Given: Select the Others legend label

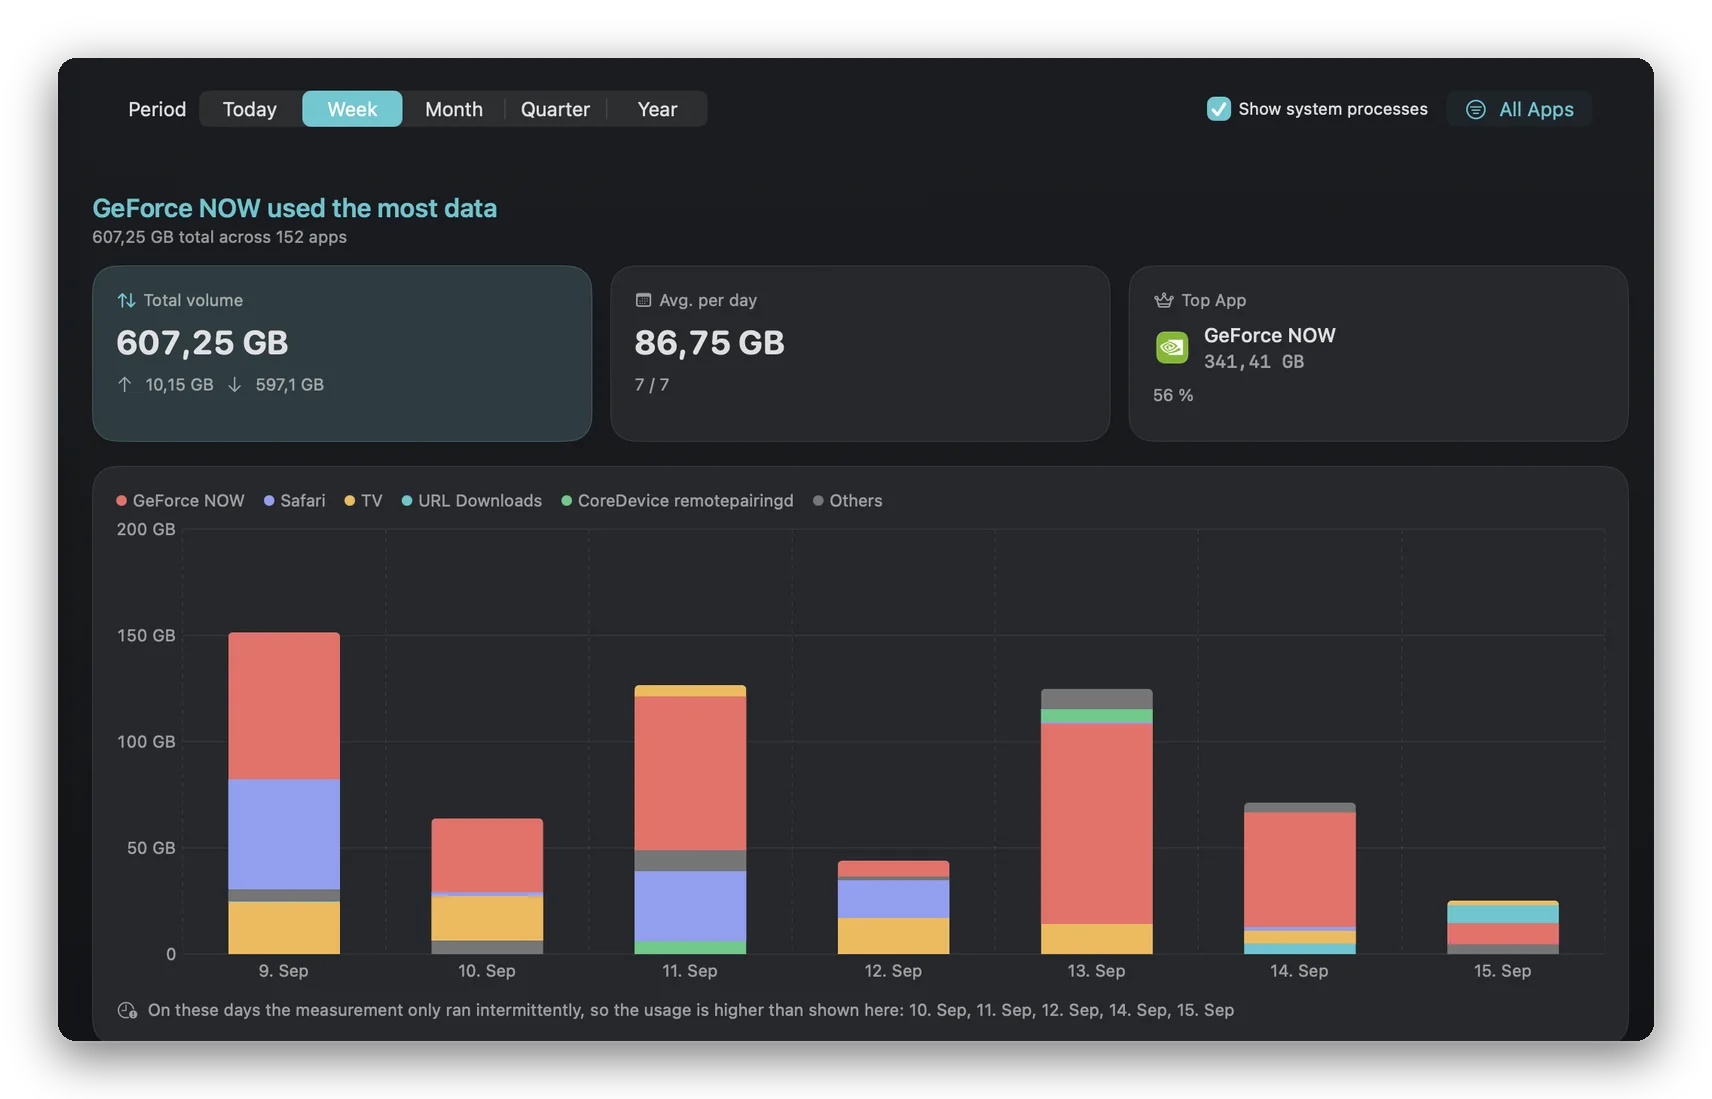Looking at the screenshot, I should (856, 500).
